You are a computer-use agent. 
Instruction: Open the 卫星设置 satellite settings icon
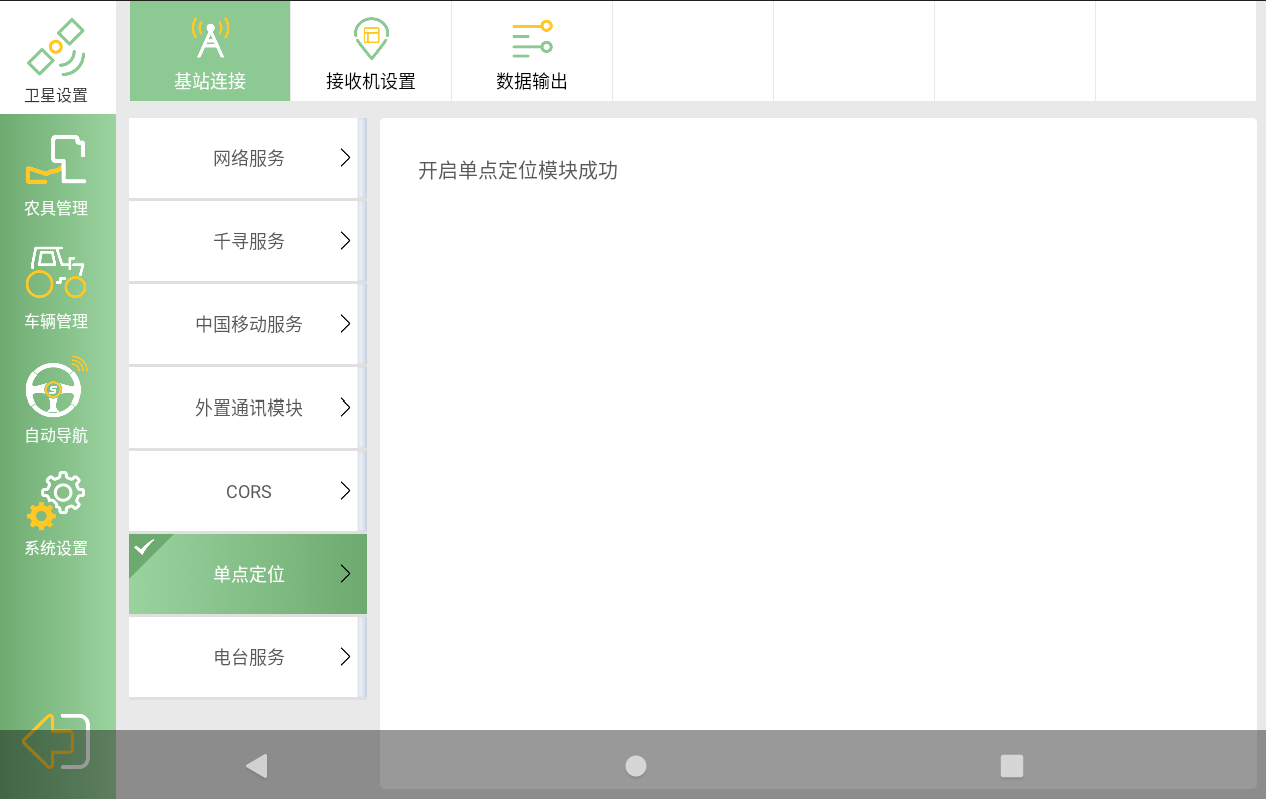coord(56,50)
